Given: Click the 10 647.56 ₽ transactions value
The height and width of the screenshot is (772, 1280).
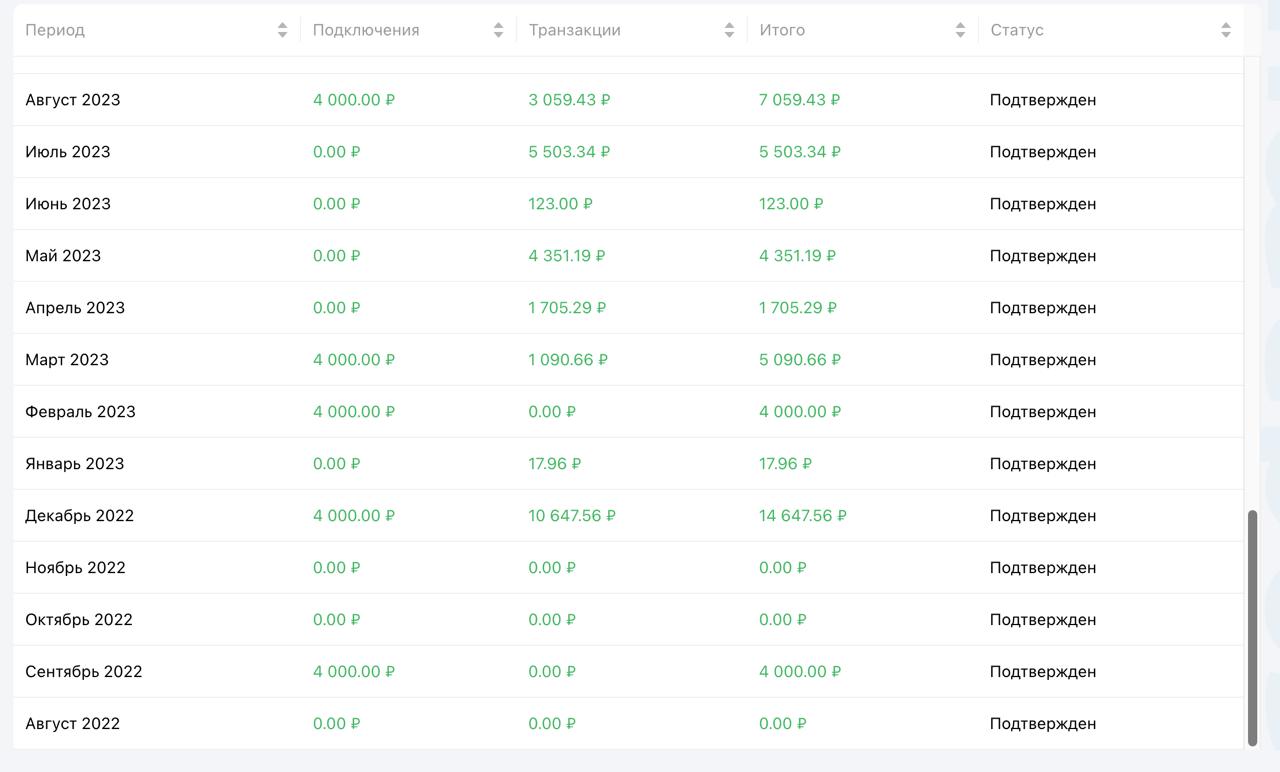Looking at the screenshot, I should pos(572,516).
